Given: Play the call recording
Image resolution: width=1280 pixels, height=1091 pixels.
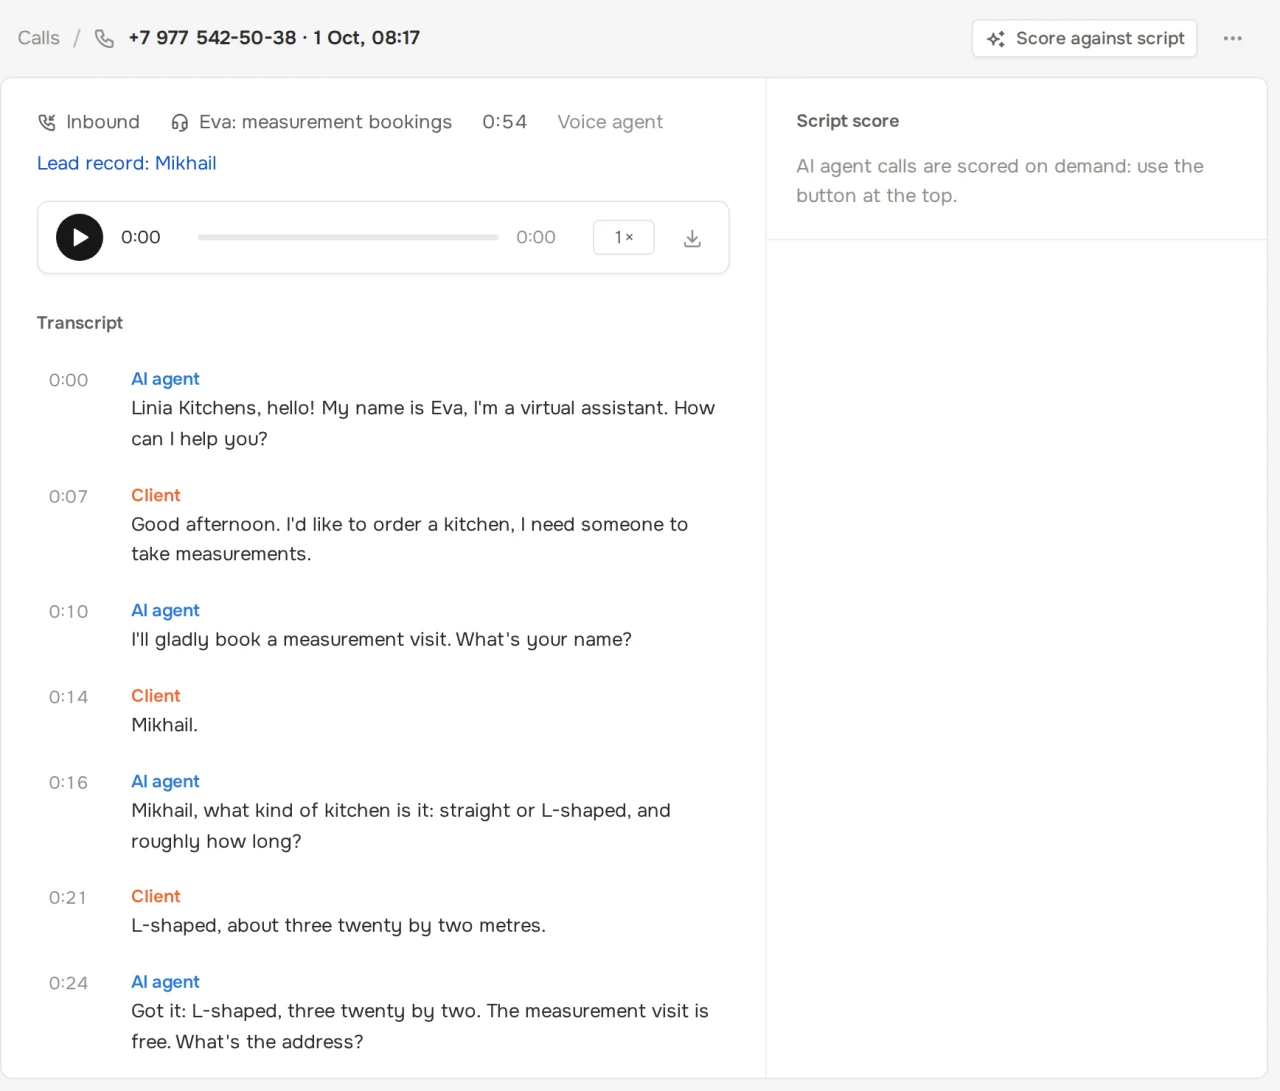Looking at the screenshot, I should pos(79,237).
